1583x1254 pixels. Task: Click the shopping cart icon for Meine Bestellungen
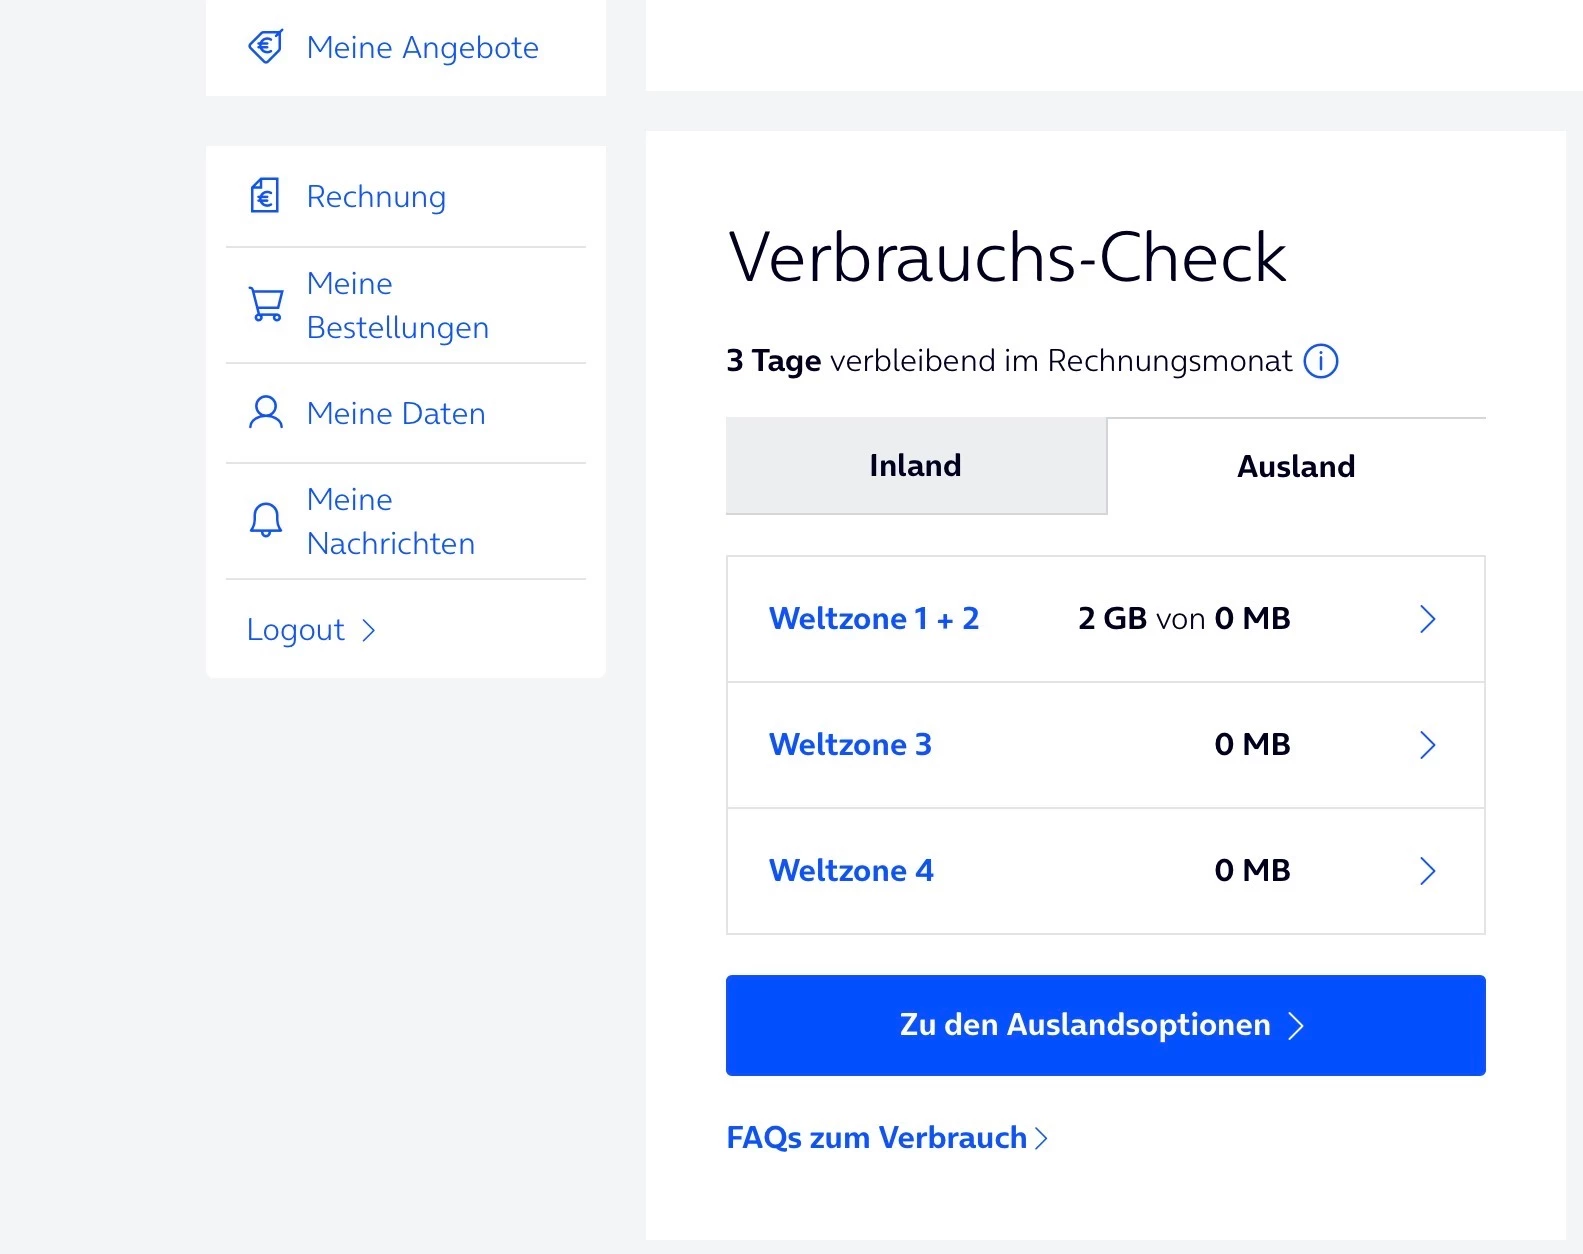pyautogui.click(x=266, y=304)
